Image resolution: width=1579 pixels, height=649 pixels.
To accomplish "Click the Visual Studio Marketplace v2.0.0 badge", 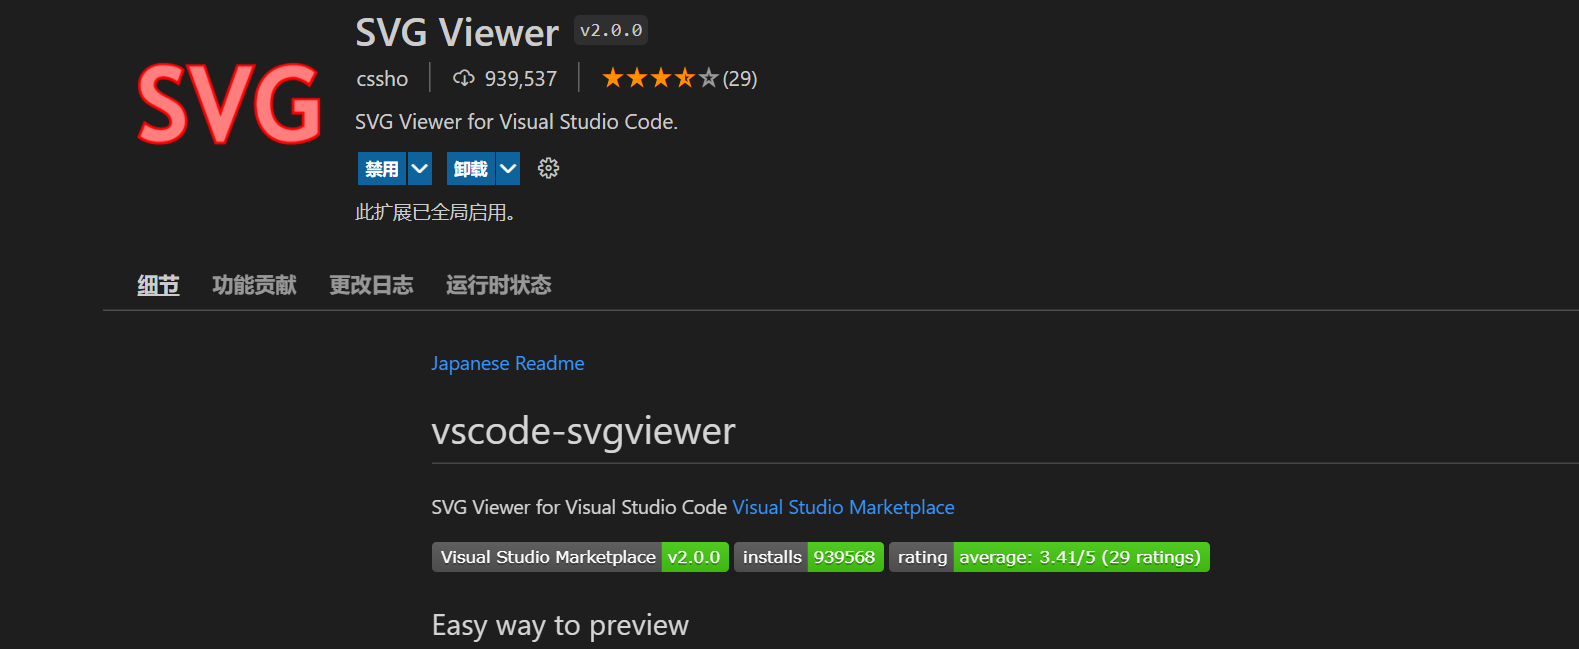I will (580, 557).
